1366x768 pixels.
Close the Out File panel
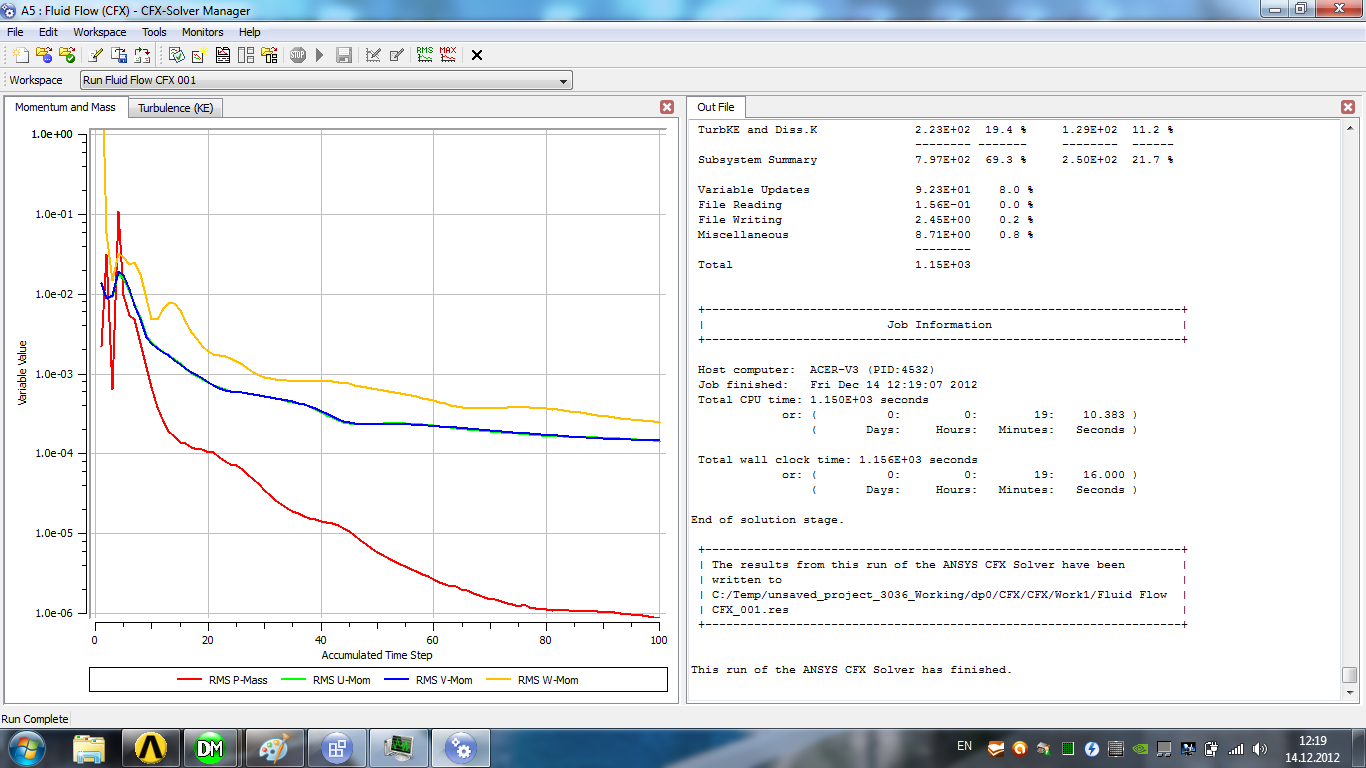[x=1348, y=107]
